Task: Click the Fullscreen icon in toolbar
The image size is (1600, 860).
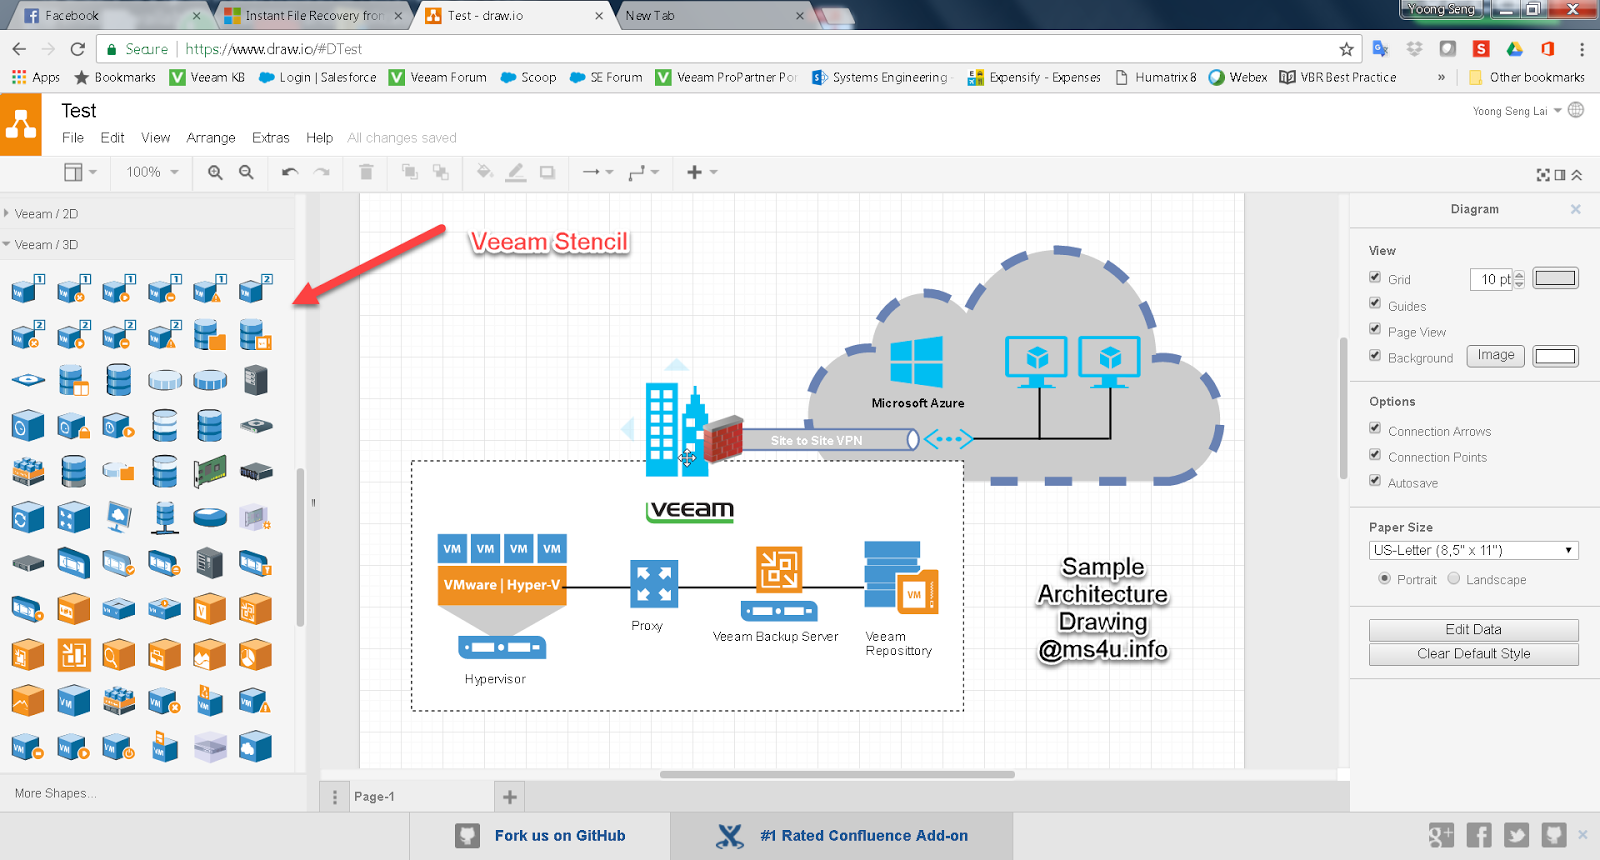Action: (x=1543, y=175)
